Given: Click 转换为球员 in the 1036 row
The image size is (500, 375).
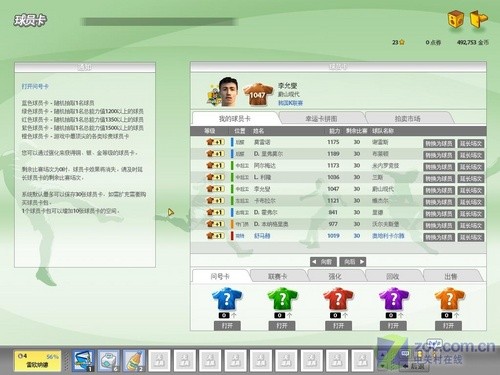Looking at the screenshot, I should coord(439,179).
